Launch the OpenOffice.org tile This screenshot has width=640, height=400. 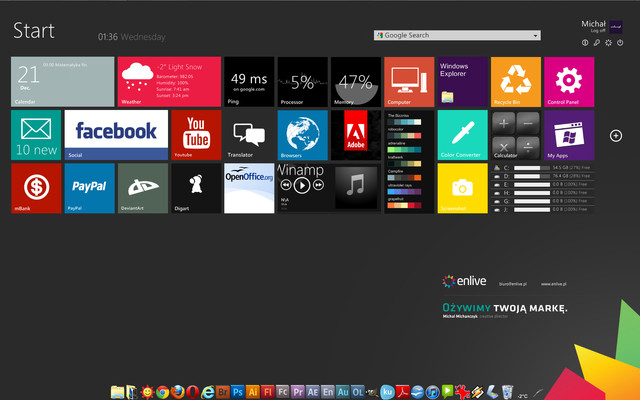(249, 188)
